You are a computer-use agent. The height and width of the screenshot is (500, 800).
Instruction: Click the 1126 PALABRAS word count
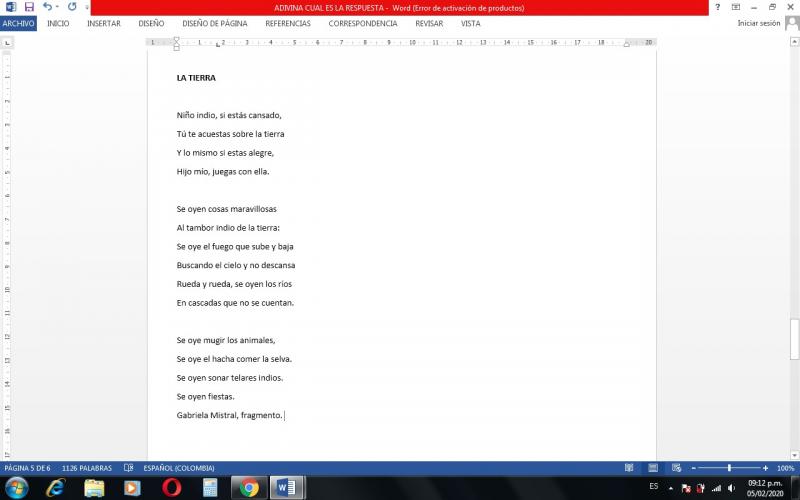[87, 468]
